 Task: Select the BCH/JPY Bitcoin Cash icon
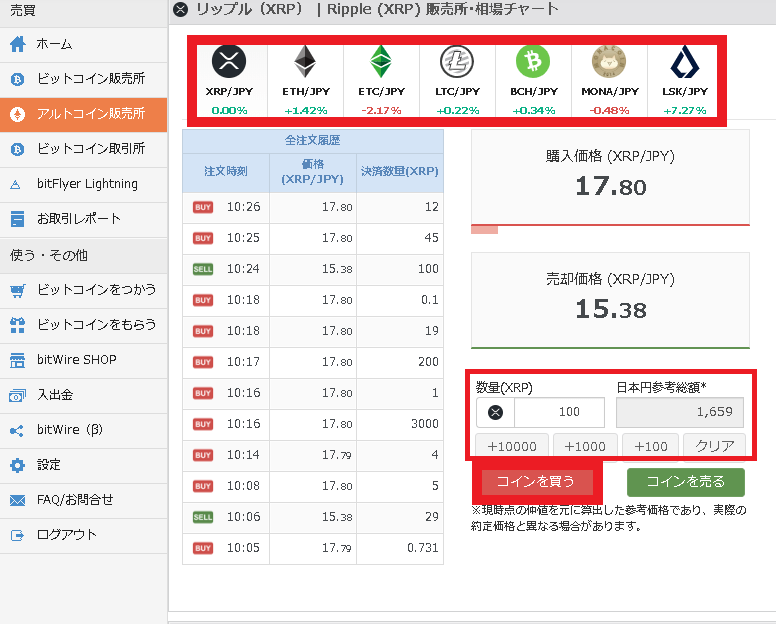click(533, 61)
